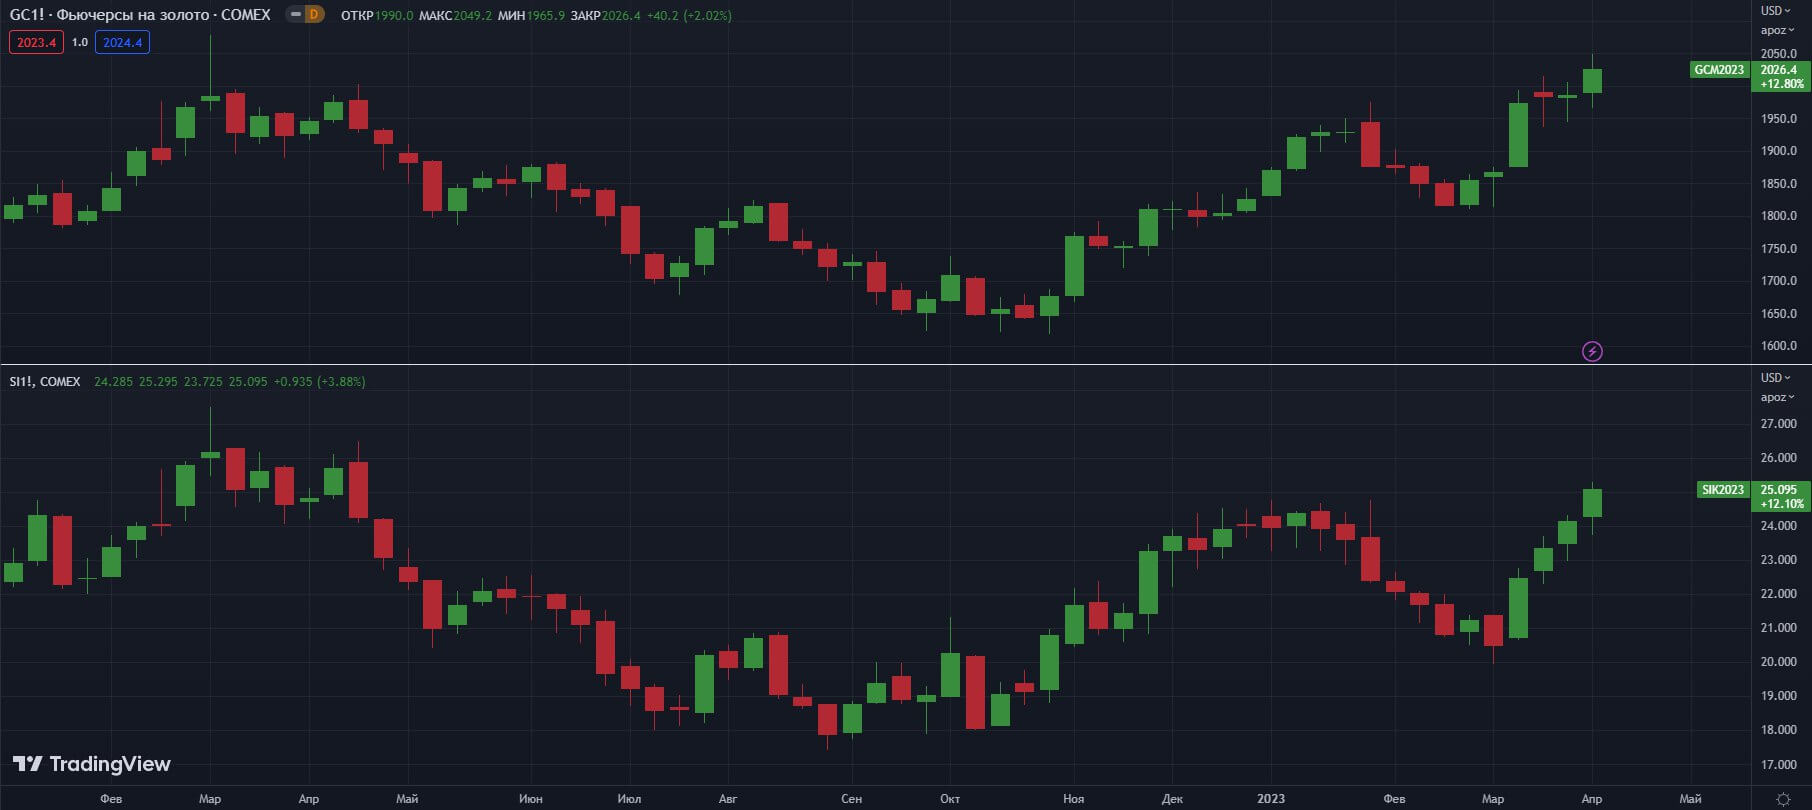Viewport: 1812px width, 810px height.
Task: Click the 1950.0 price scale label
Action: 1778,119
